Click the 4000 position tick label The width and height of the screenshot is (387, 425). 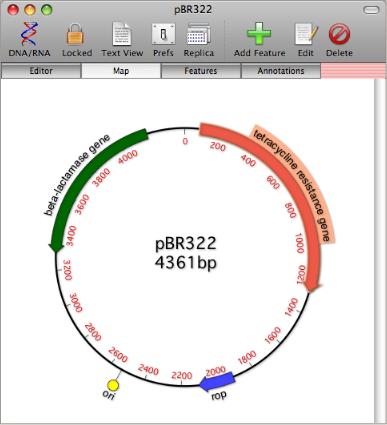point(128,157)
